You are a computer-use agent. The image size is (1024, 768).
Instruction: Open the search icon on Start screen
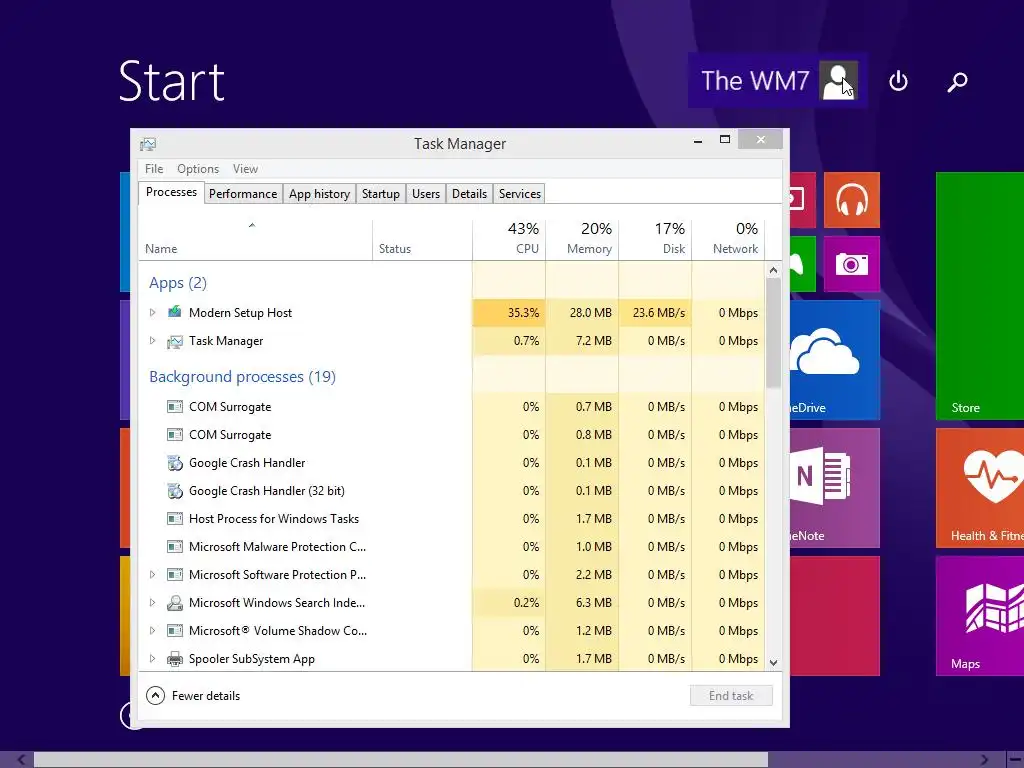coord(957,82)
